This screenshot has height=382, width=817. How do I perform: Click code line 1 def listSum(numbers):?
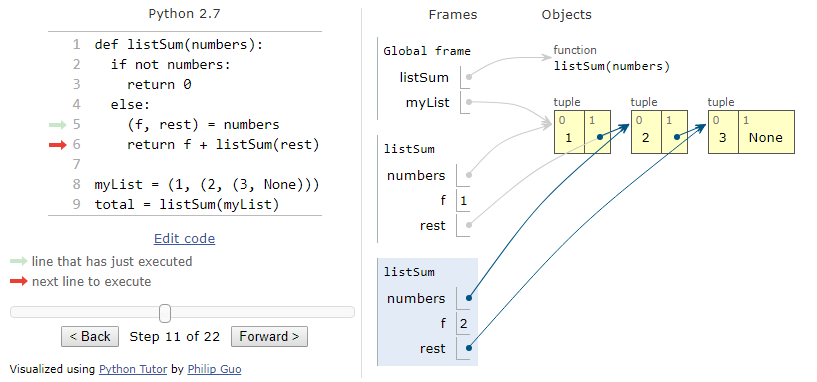point(179,45)
